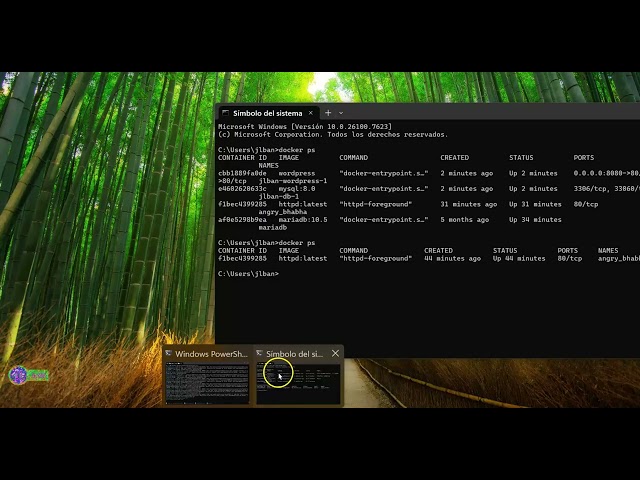640x480 pixels.
Task: Click the mysql:8.0 image entry
Action: tap(296, 188)
